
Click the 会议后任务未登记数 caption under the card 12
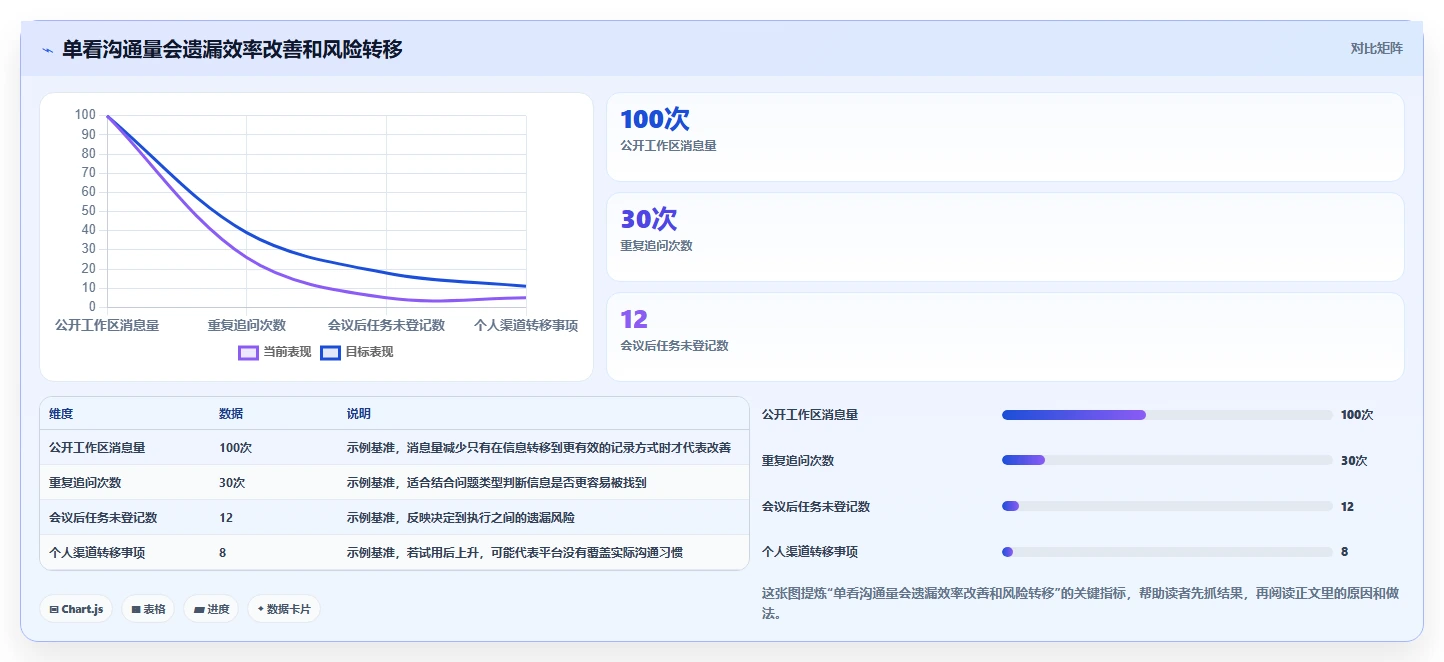(674, 346)
